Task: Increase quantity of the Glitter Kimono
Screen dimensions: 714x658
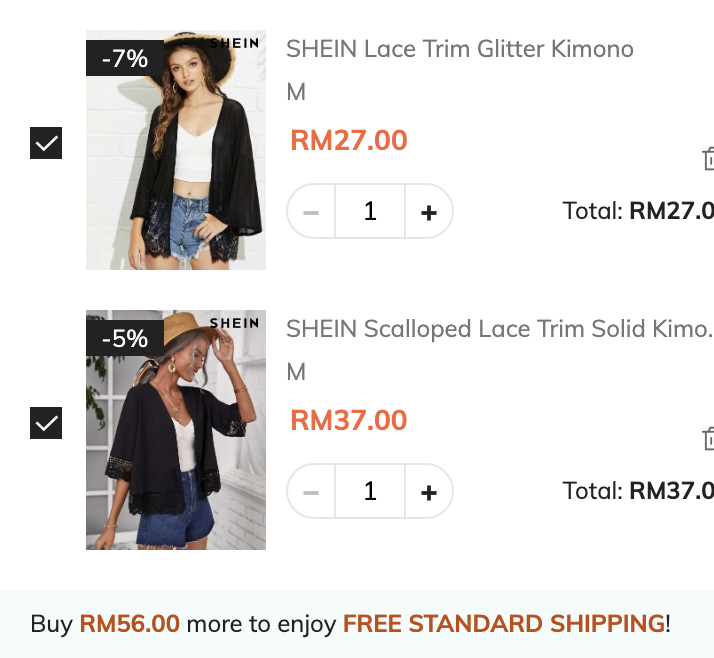Action: pyautogui.click(x=429, y=212)
